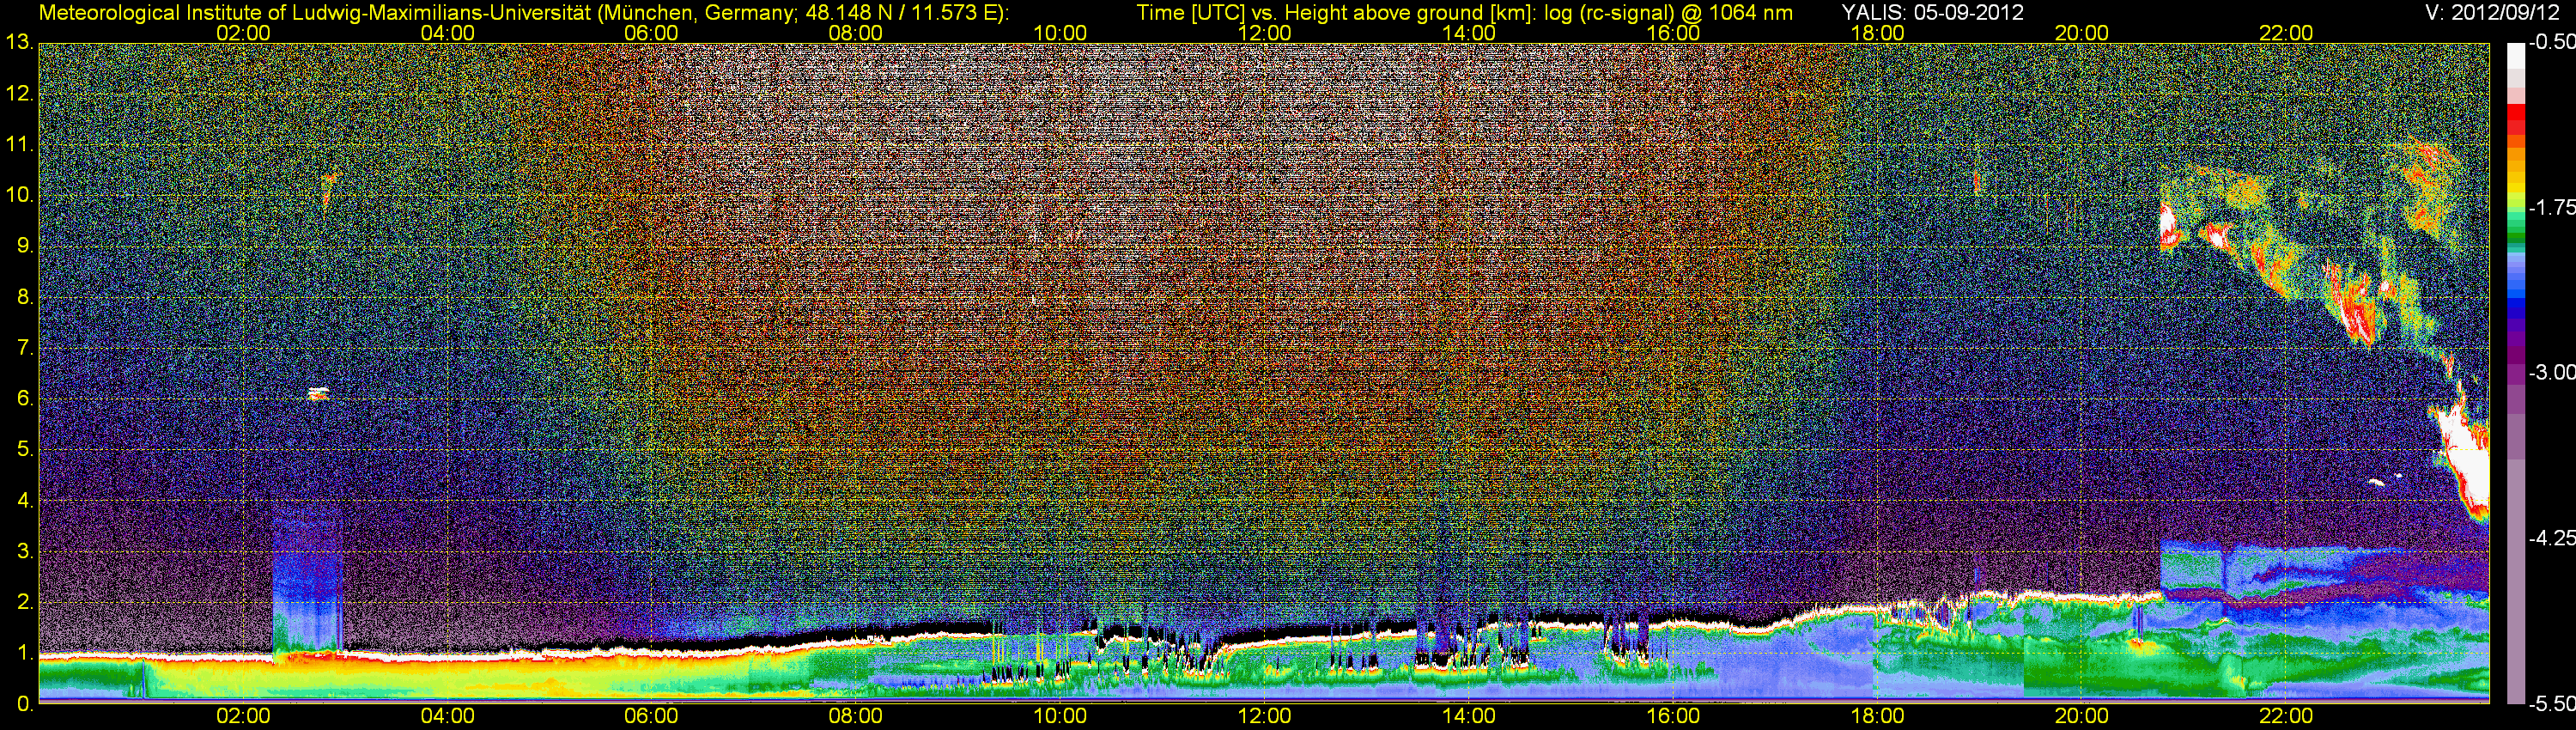The height and width of the screenshot is (730, 2576).
Task: Click the height axis label '3.'
Action: pyautogui.click(x=25, y=551)
